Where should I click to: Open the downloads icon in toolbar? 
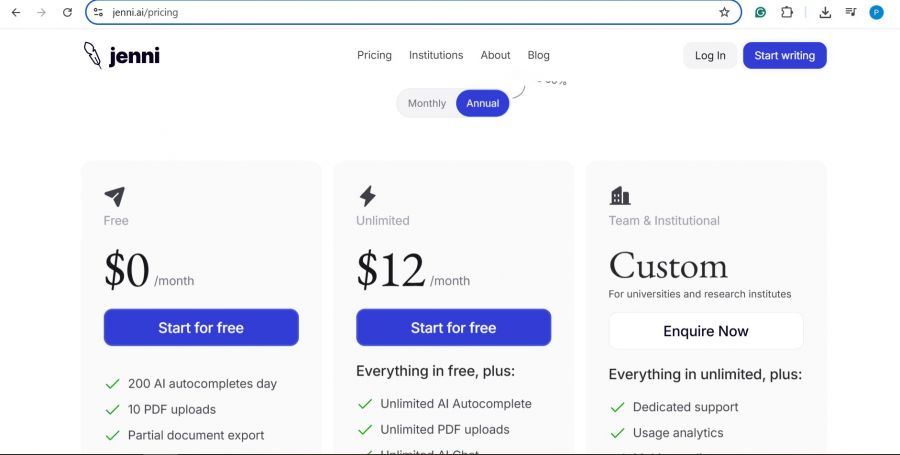[x=825, y=12]
